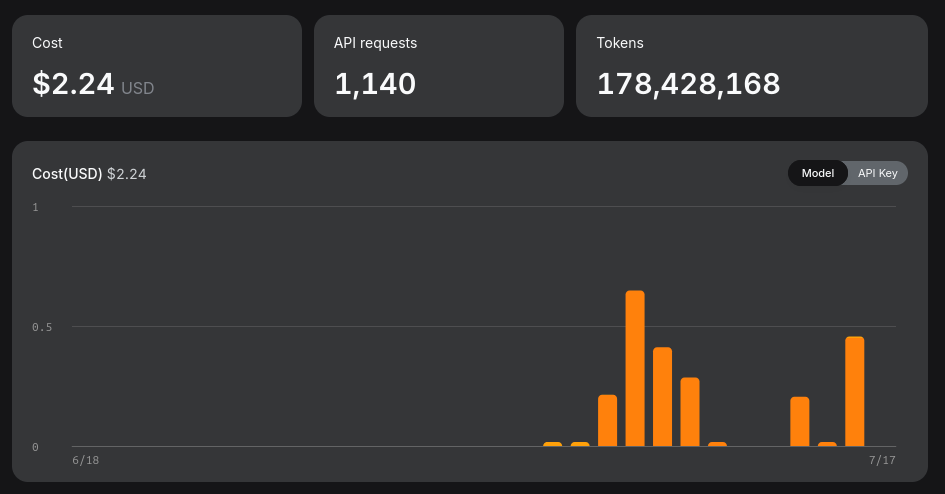This screenshot has width=945, height=494.
Task: Click the last orange bar near 7/17
Action: click(x=855, y=392)
